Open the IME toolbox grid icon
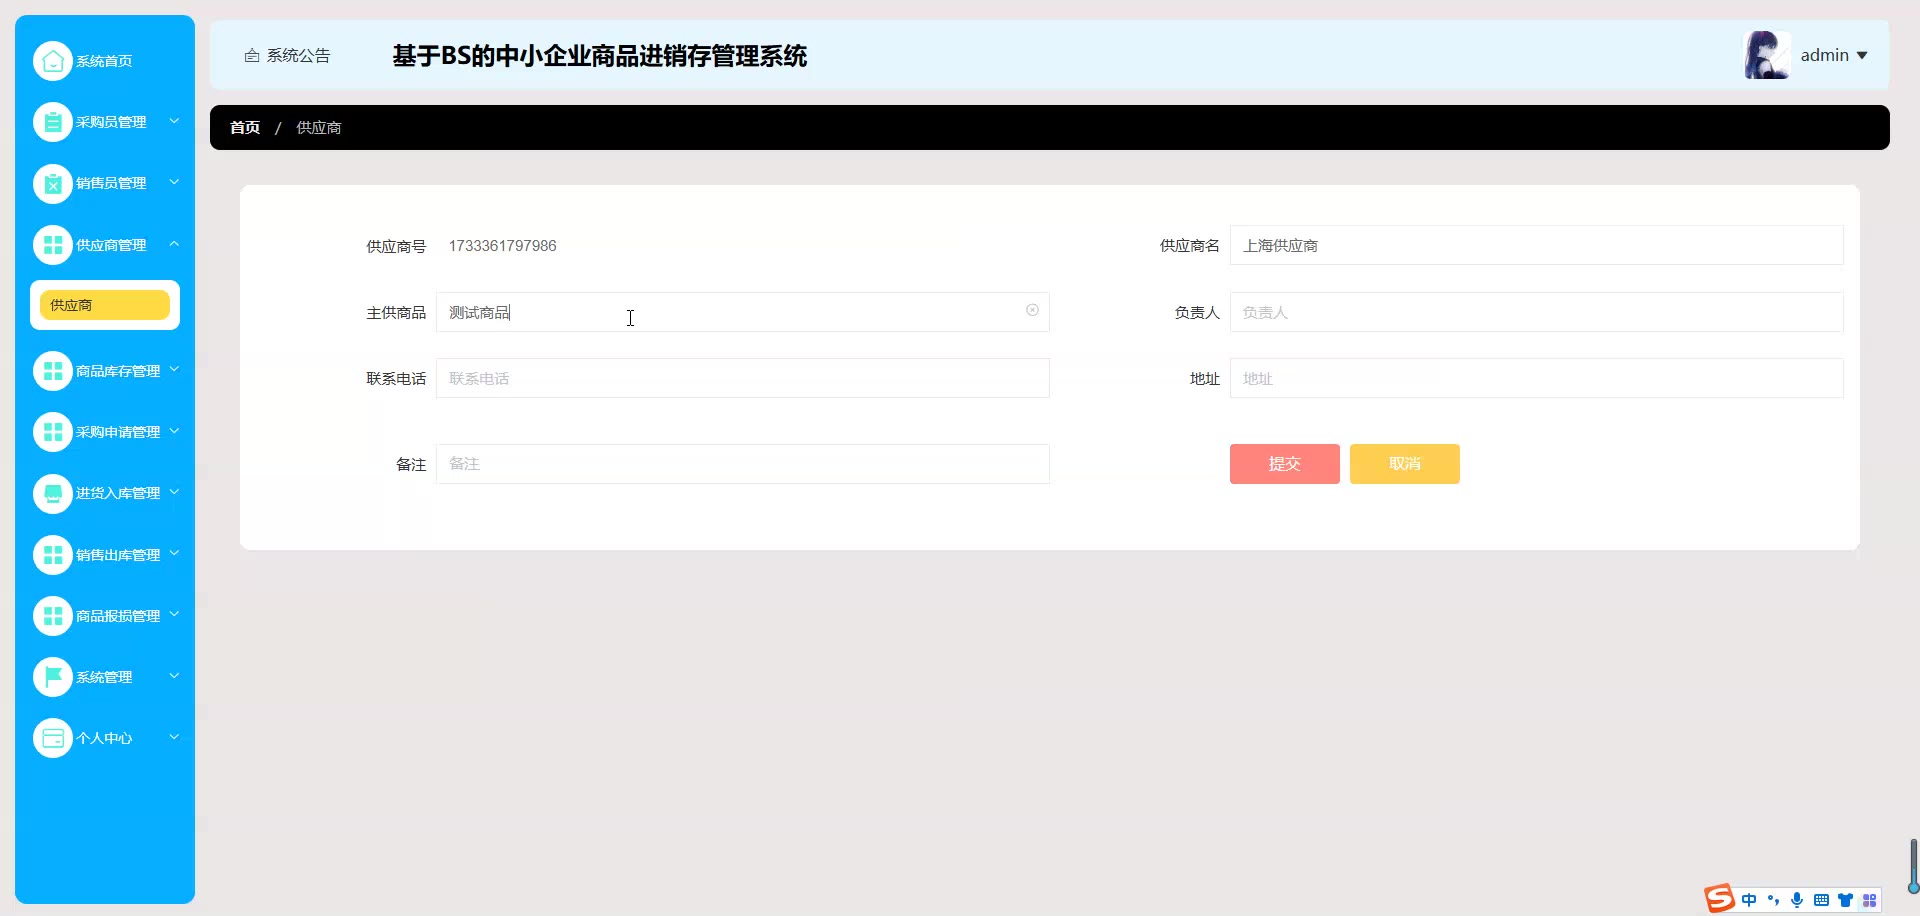 1869,900
